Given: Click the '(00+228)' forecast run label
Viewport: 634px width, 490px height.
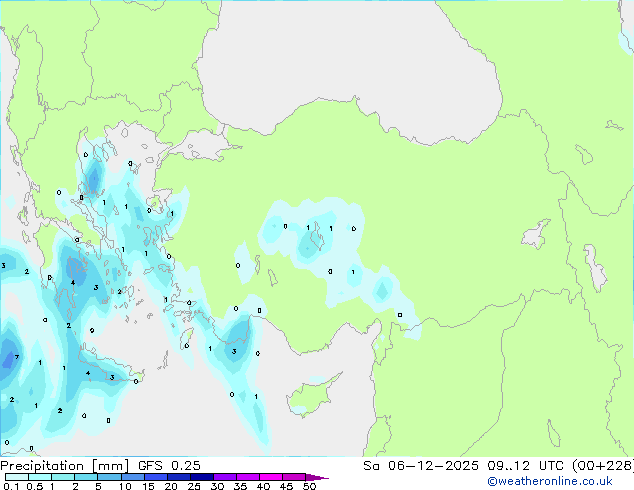Looking at the screenshot, I should coord(603,466).
